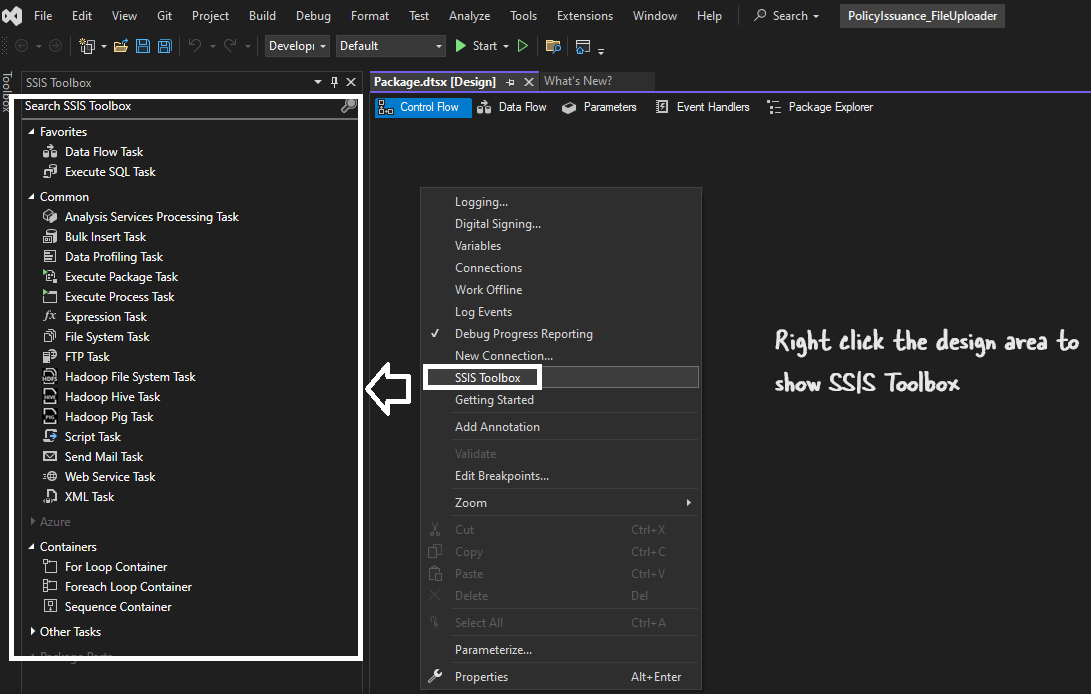Select the Analysis Services Processing Task icon
1091x694 pixels.
[50, 216]
